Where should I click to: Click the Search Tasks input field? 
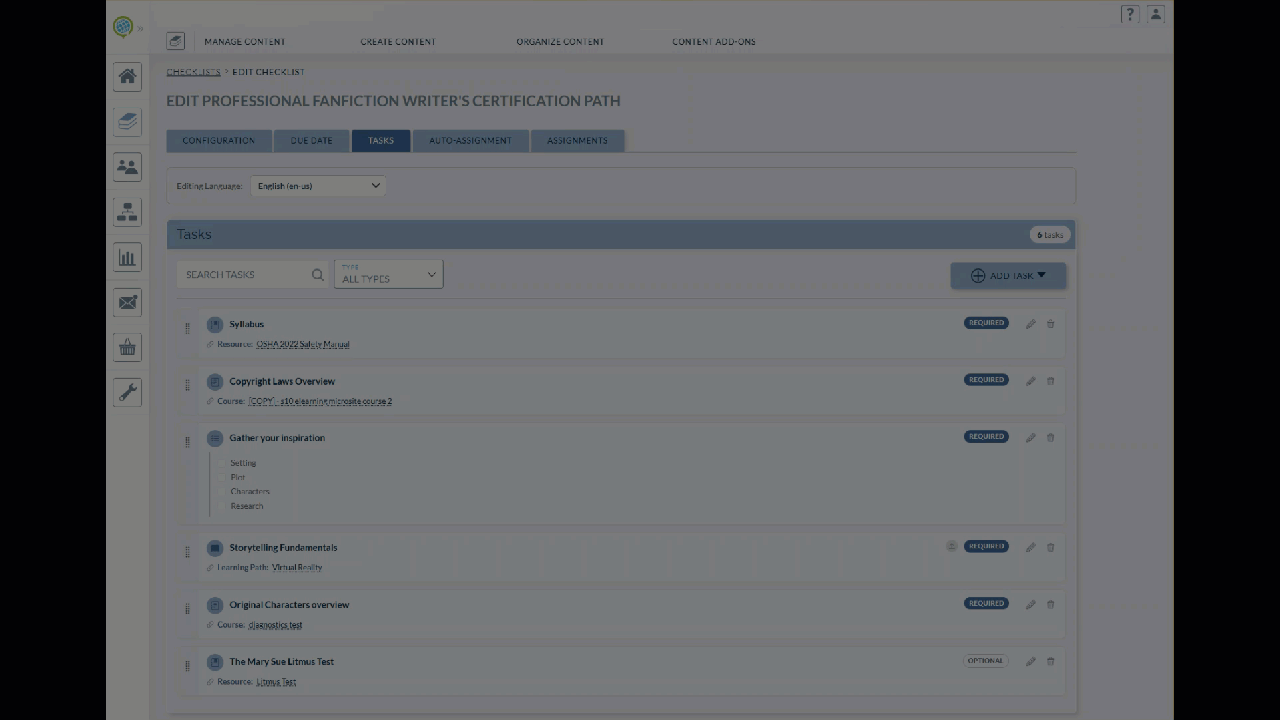pyautogui.click(x=246, y=275)
